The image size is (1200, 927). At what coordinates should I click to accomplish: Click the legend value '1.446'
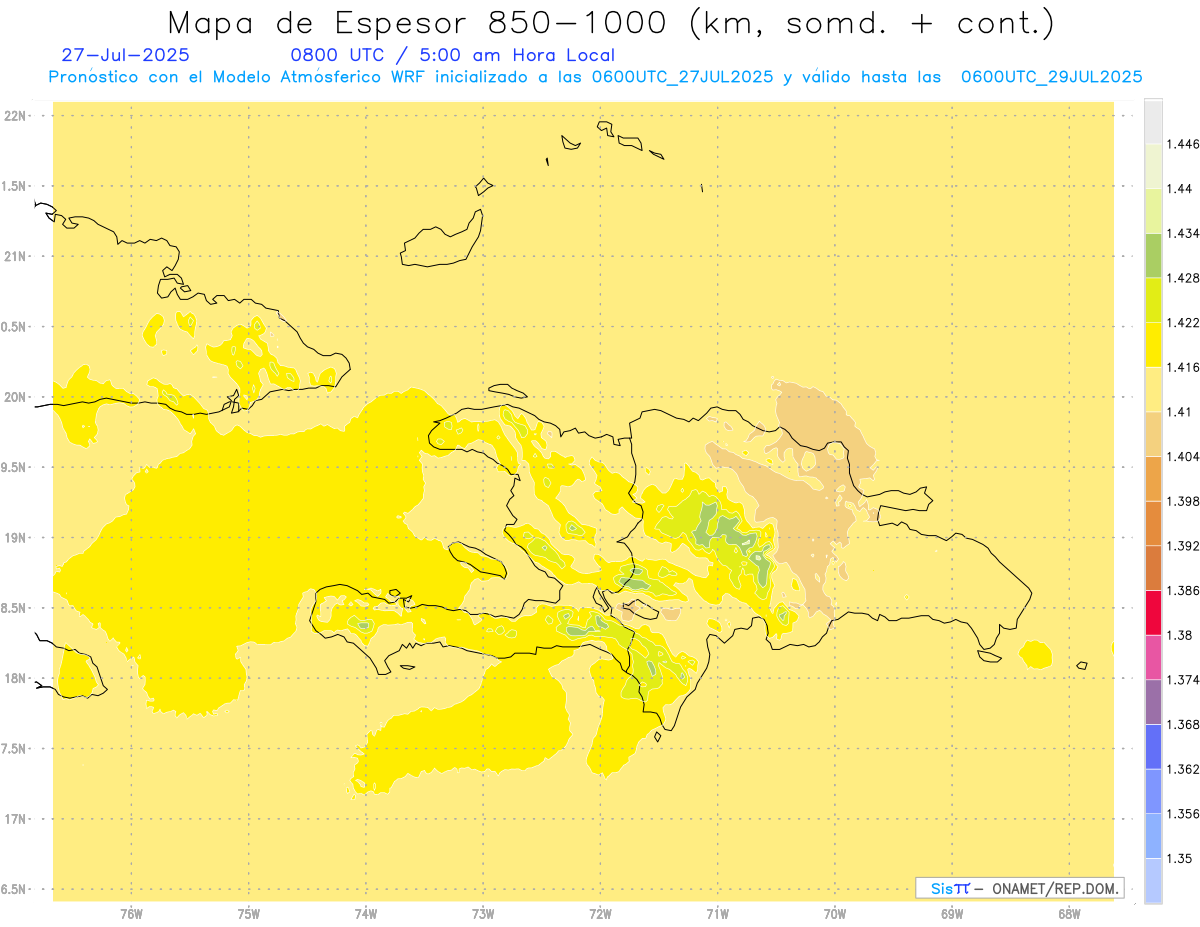click(x=1182, y=144)
